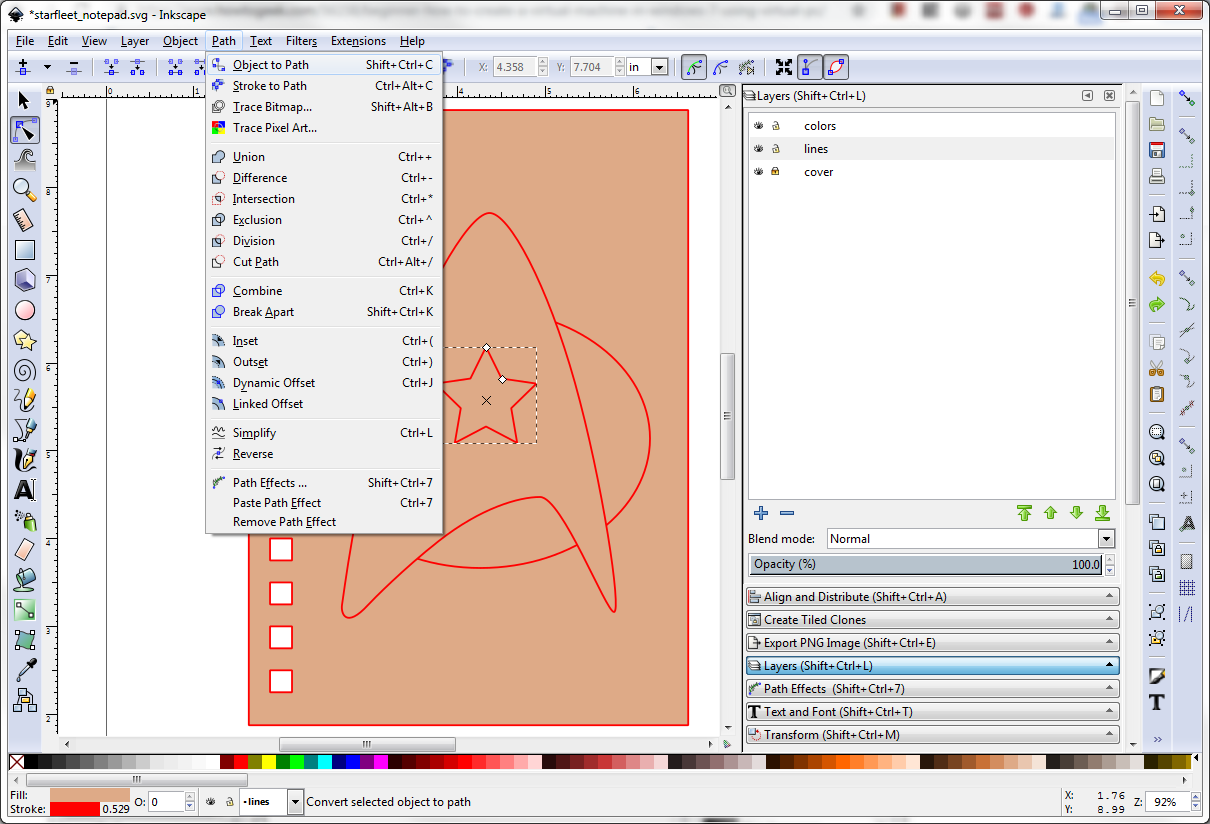Open the Filters menu

coord(301,41)
